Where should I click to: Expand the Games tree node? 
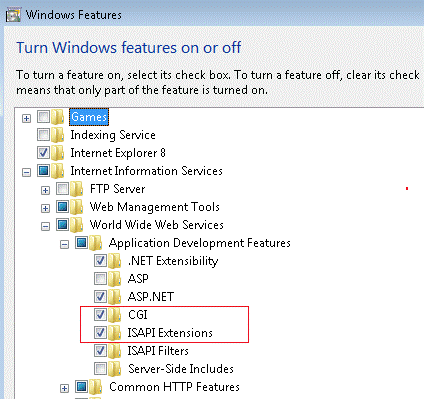[x=26, y=118]
